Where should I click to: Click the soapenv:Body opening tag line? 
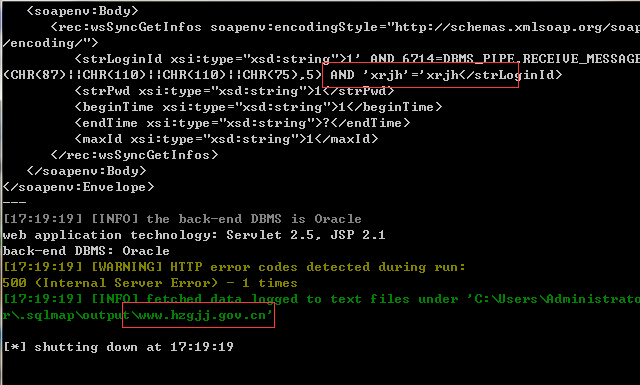click(x=82, y=11)
